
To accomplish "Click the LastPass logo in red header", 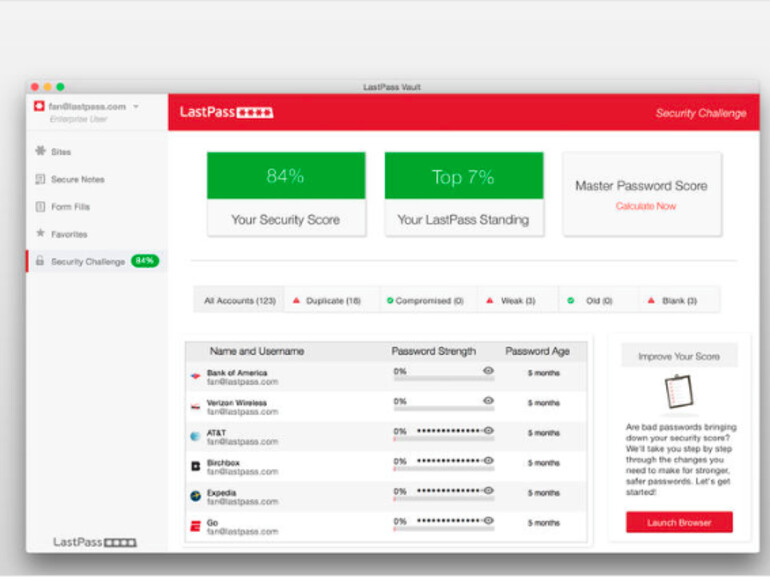I will (226, 112).
